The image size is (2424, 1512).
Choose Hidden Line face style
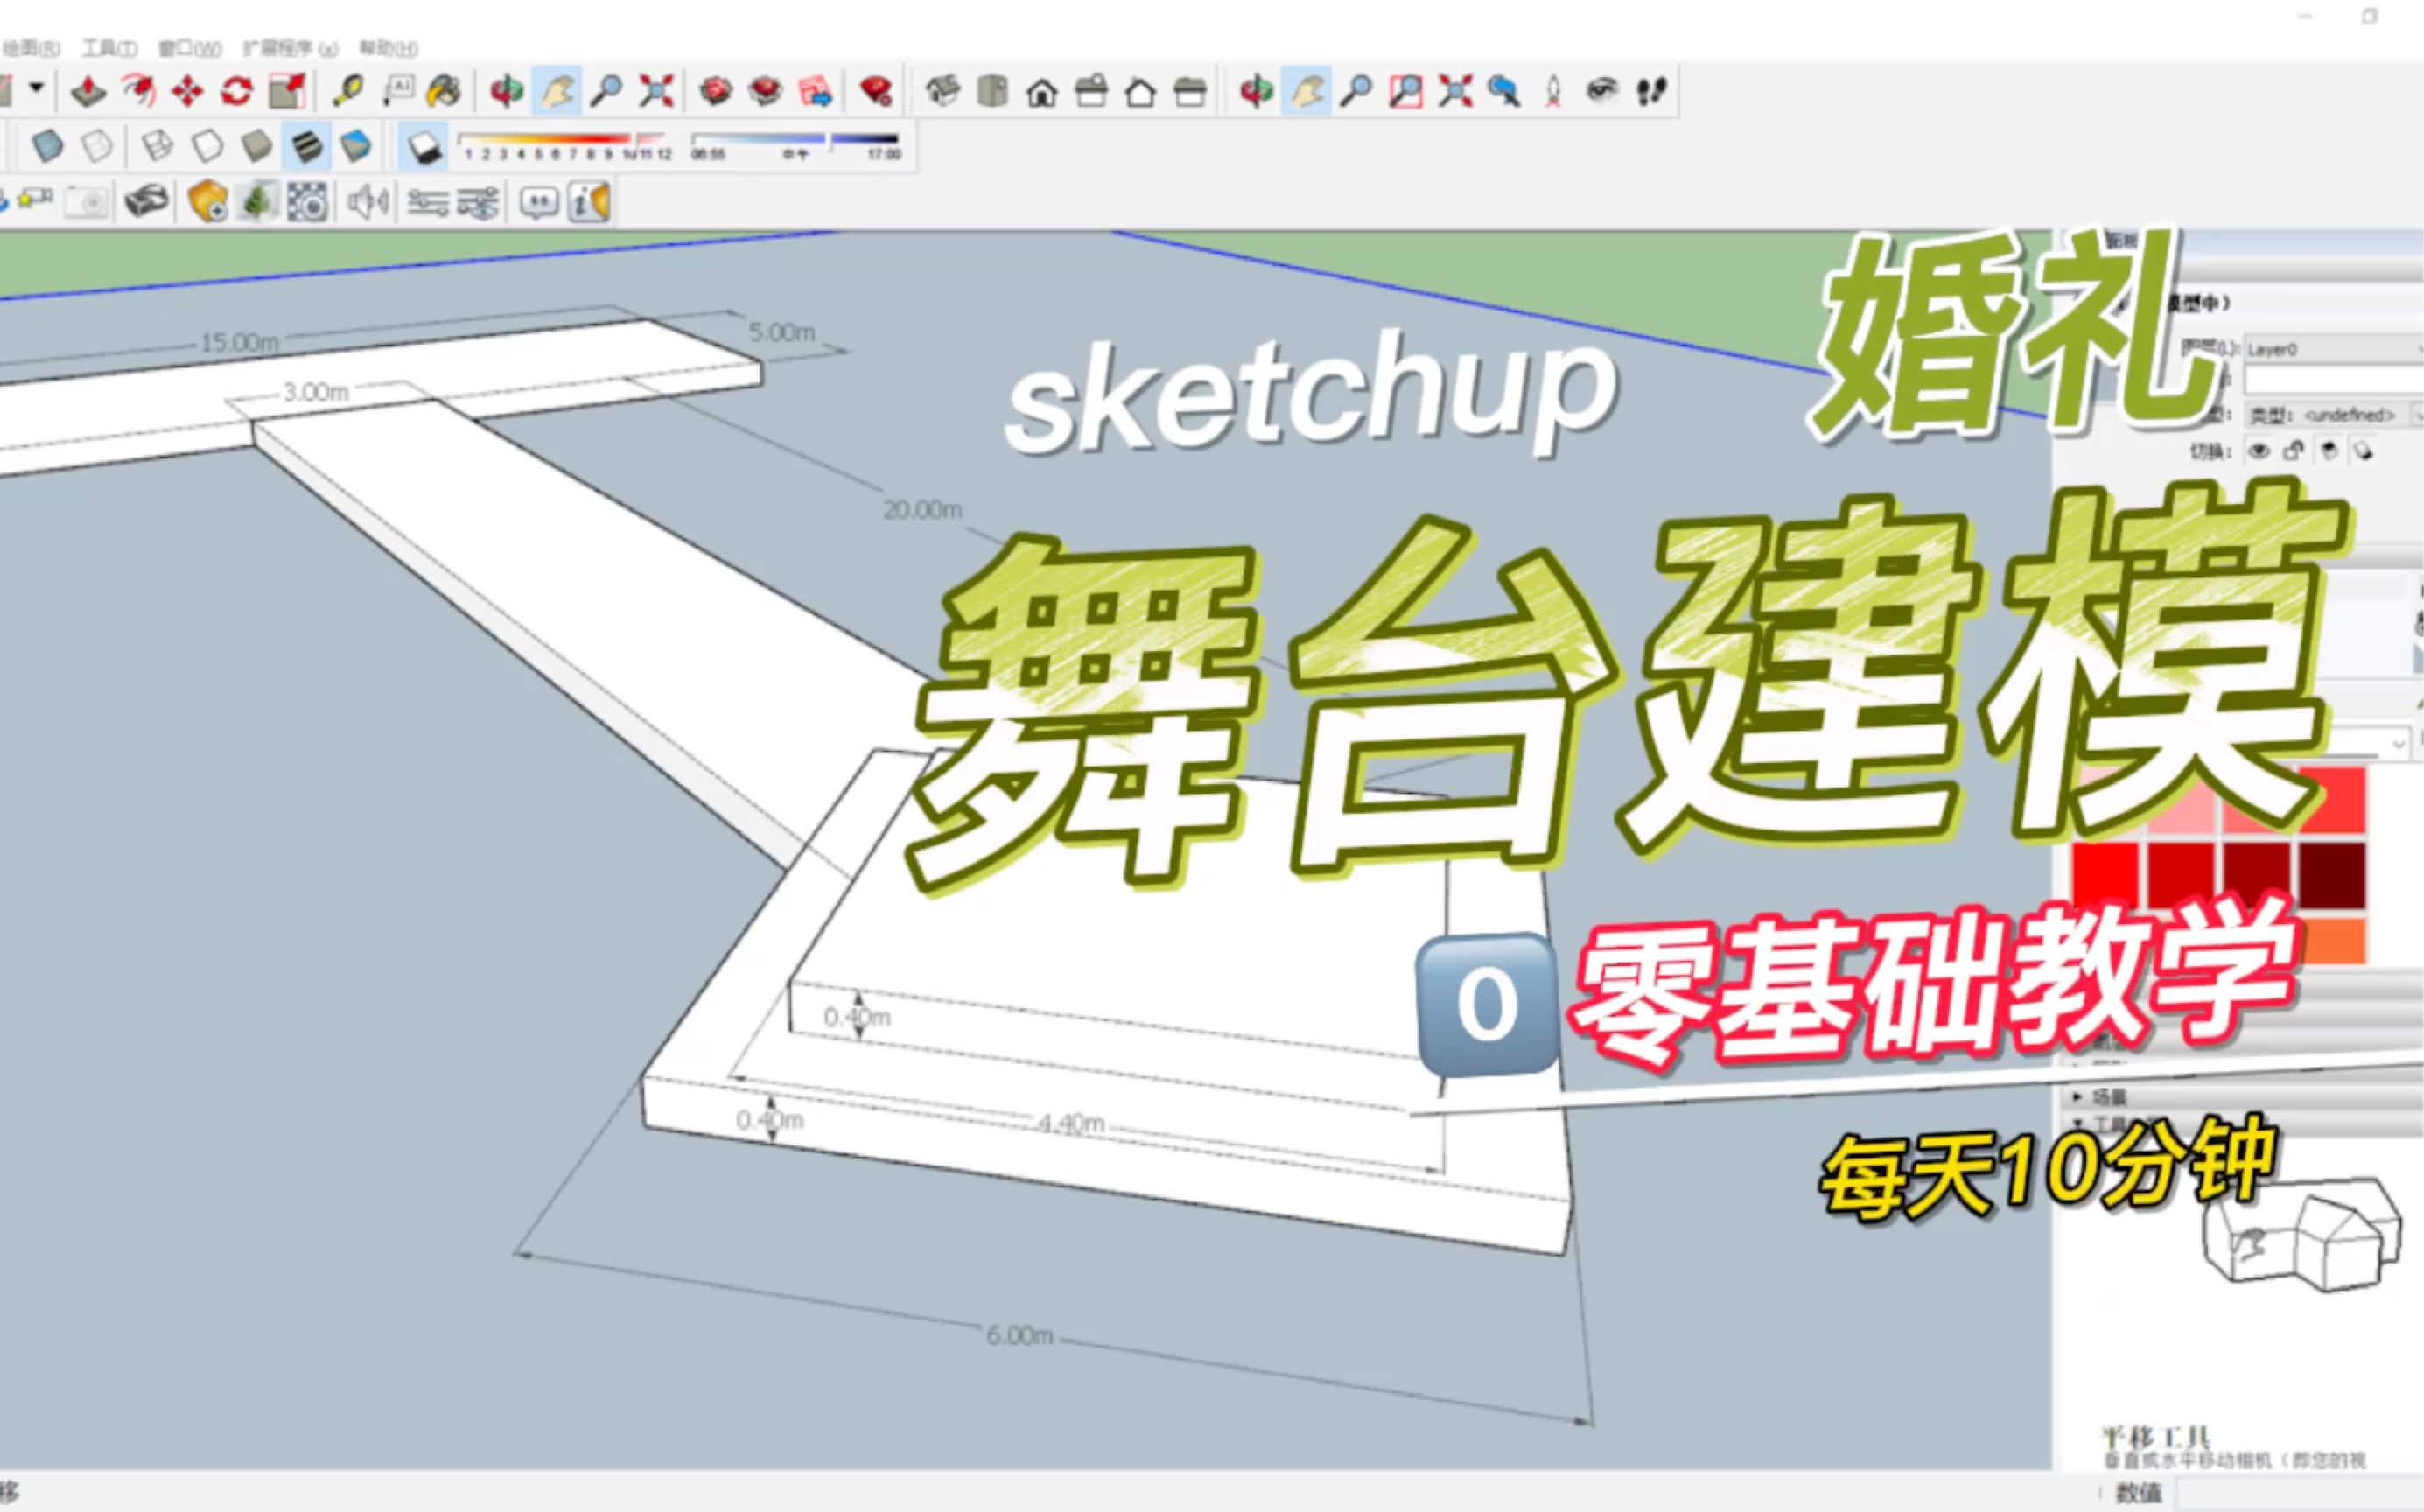[207, 146]
